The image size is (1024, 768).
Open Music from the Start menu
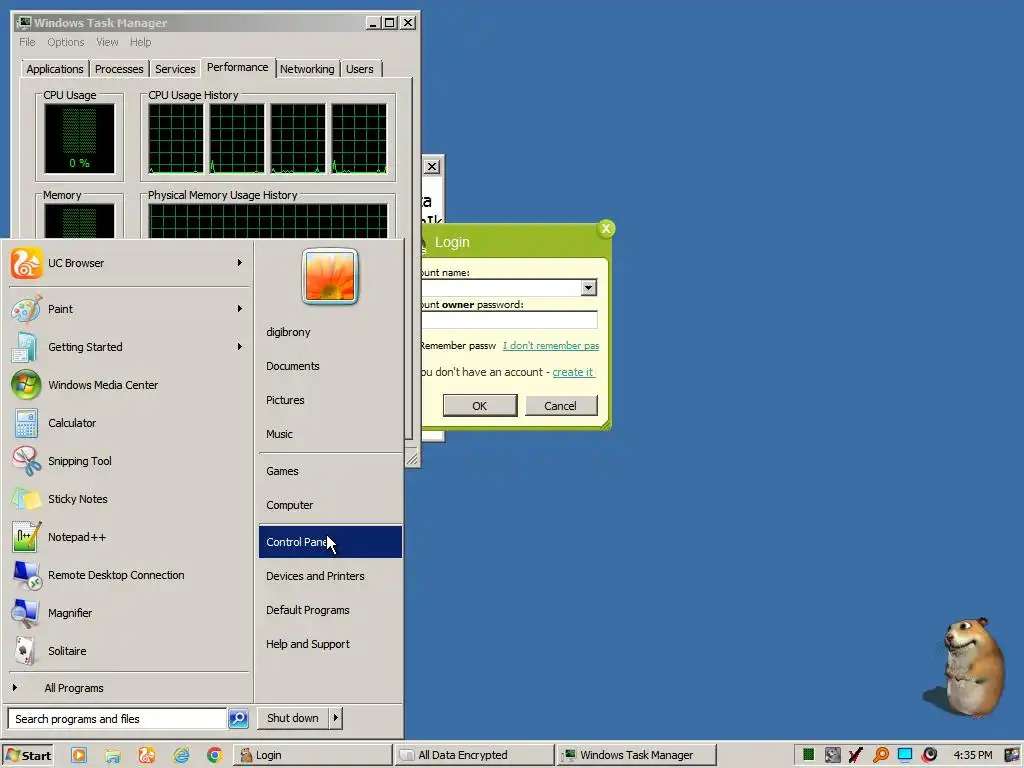tap(330, 434)
